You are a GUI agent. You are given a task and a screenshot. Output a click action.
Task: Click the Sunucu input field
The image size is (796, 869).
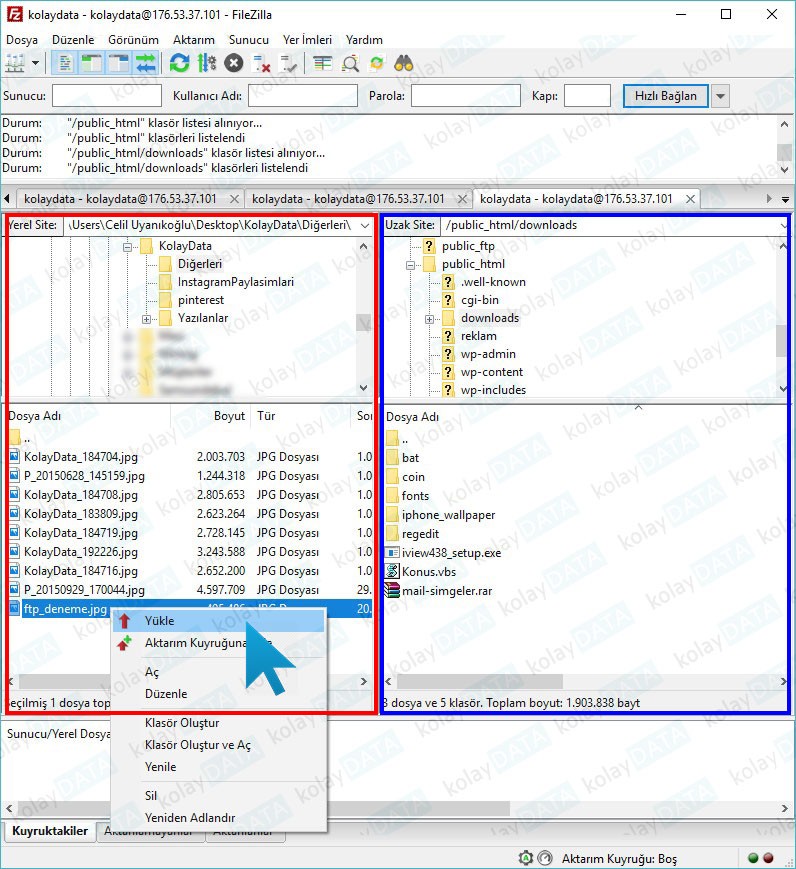point(106,96)
